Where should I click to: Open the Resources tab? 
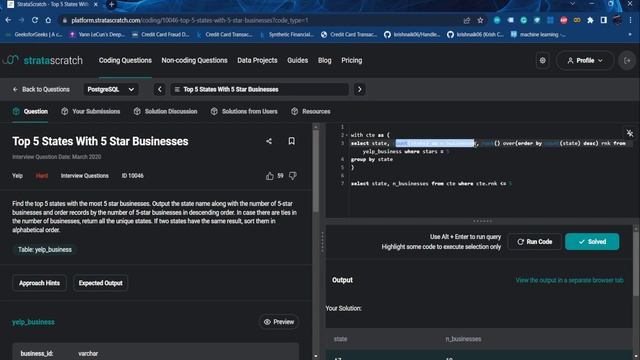[311, 111]
